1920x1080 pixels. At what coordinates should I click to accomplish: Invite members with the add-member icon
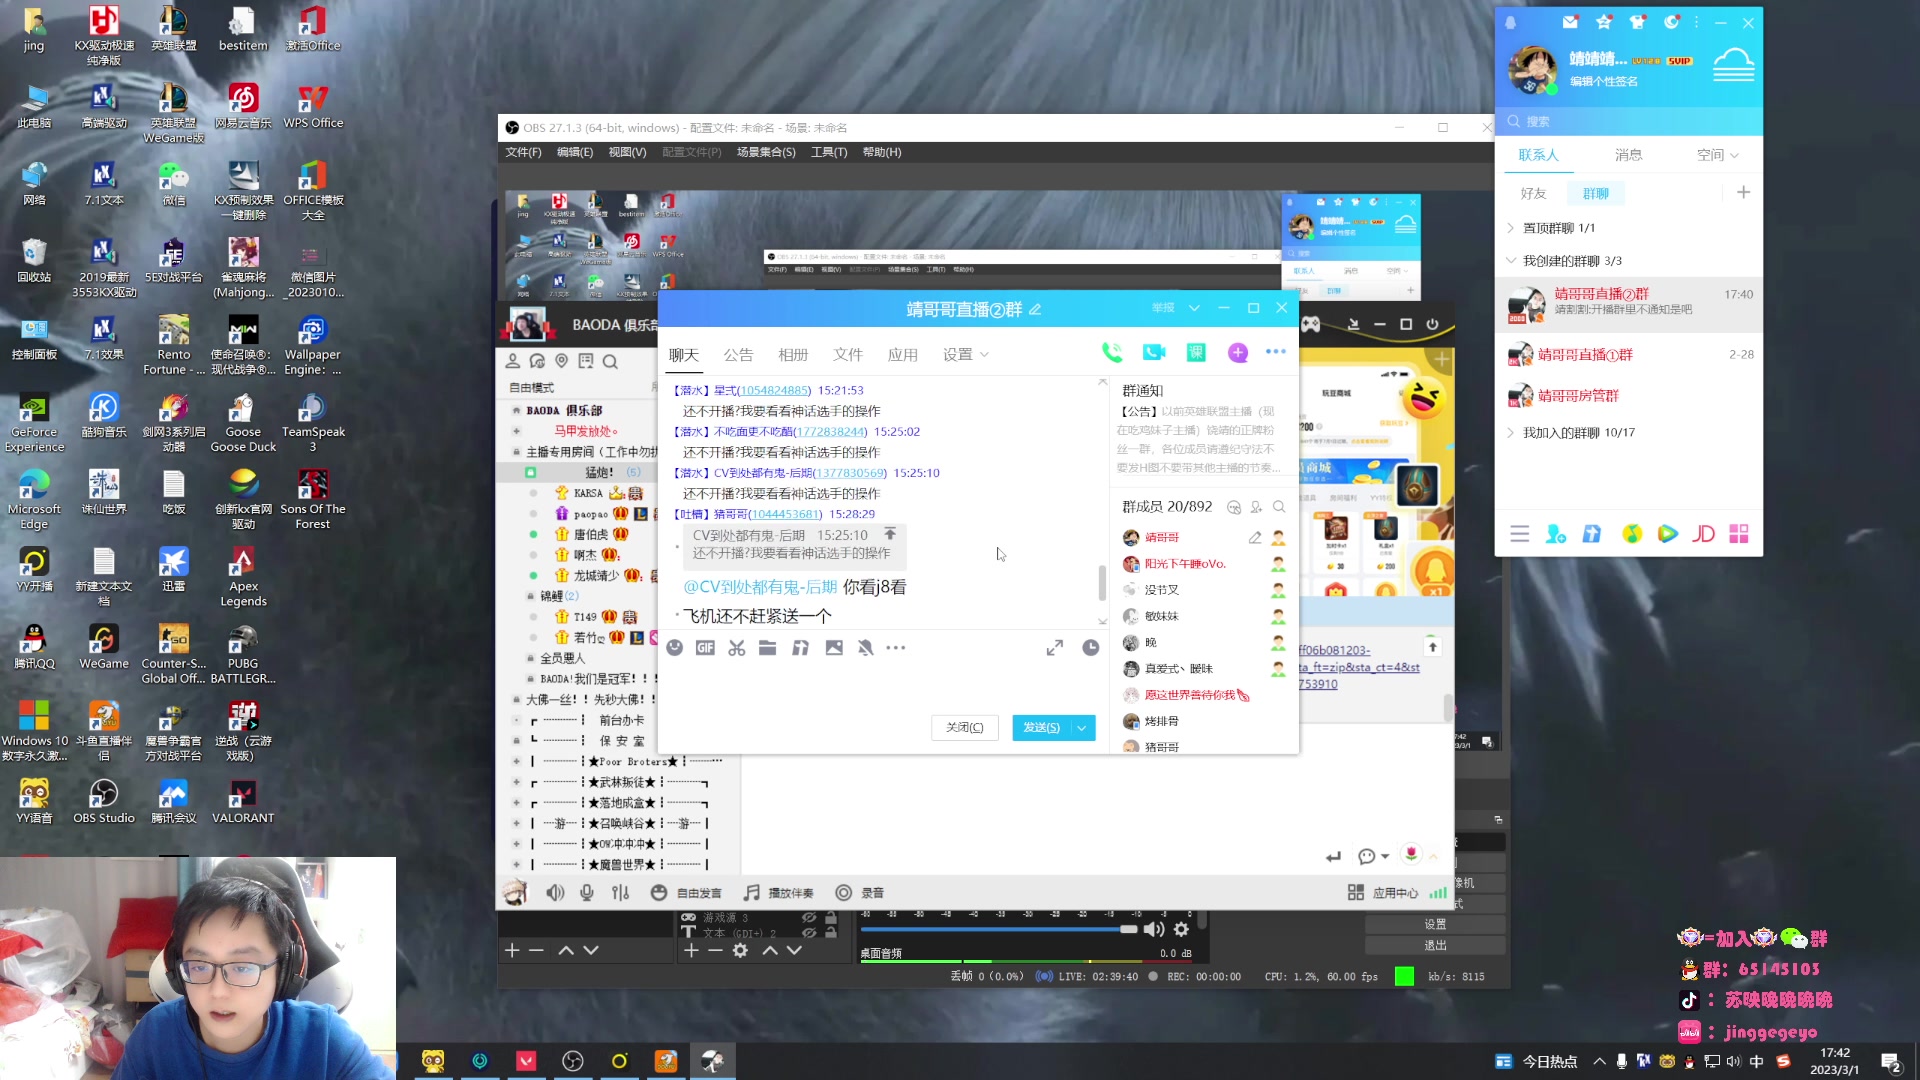[1256, 507]
